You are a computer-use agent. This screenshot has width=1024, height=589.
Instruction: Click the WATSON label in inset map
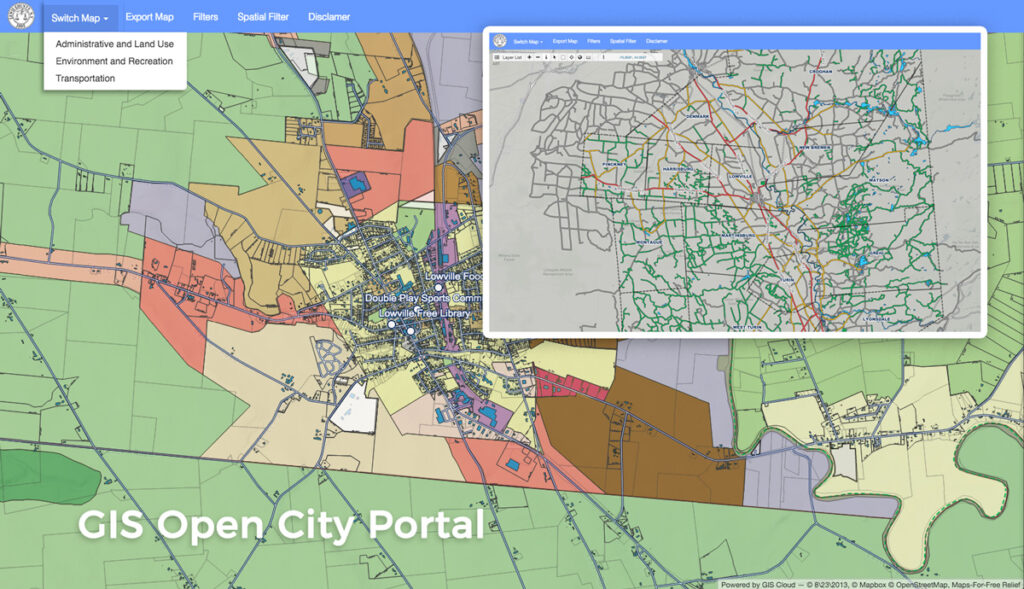878,180
